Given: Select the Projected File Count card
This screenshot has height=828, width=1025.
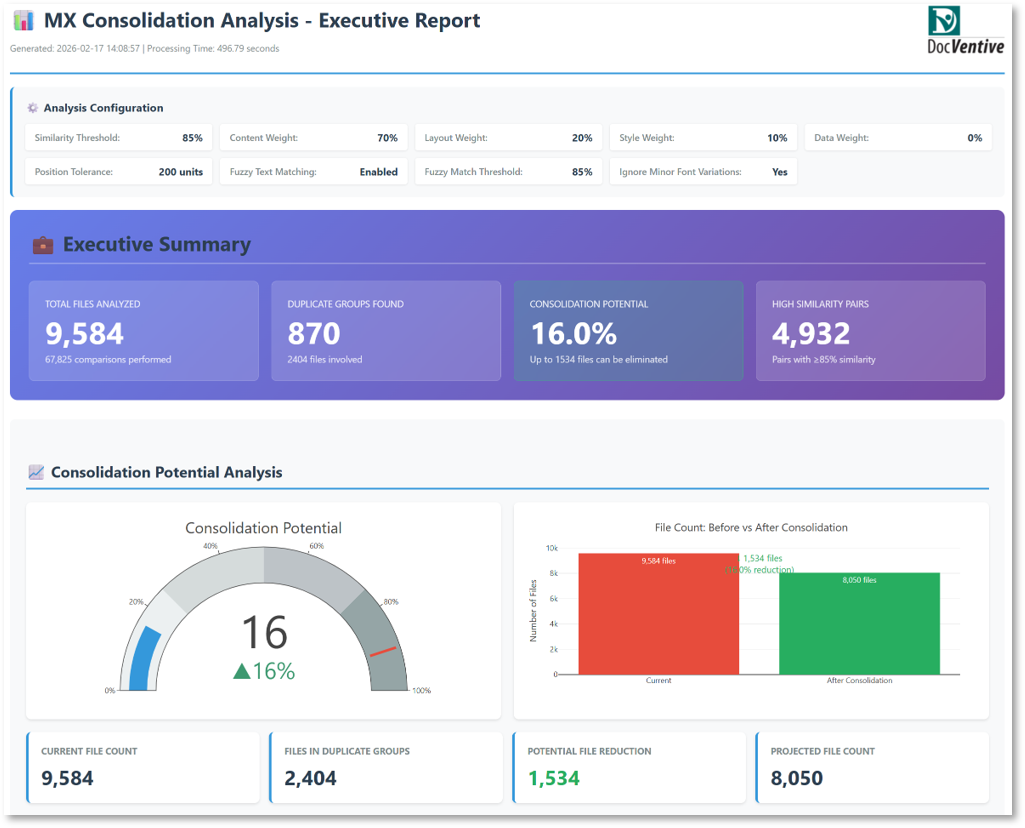Looking at the screenshot, I should tap(871, 767).
